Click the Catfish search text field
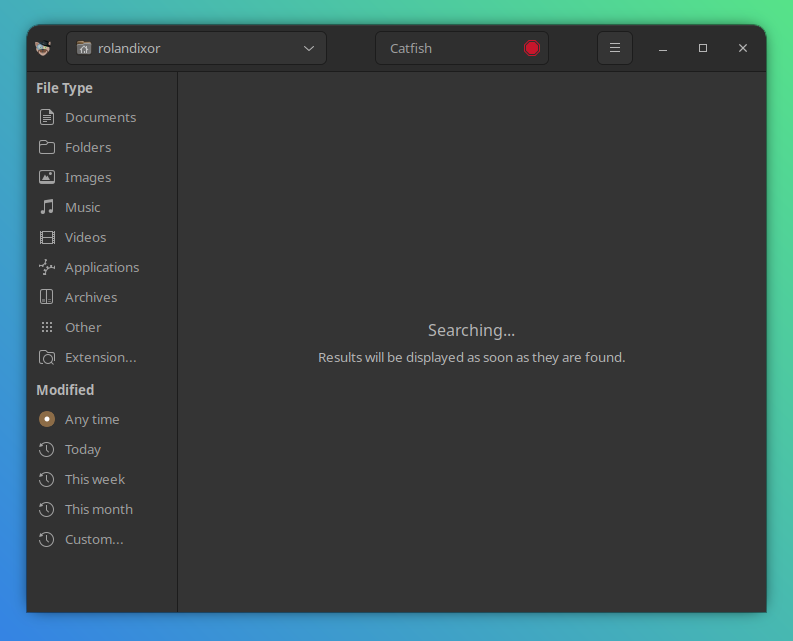Image resolution: width=793 pixels, height=641 pixels. [x=448, y=48]
